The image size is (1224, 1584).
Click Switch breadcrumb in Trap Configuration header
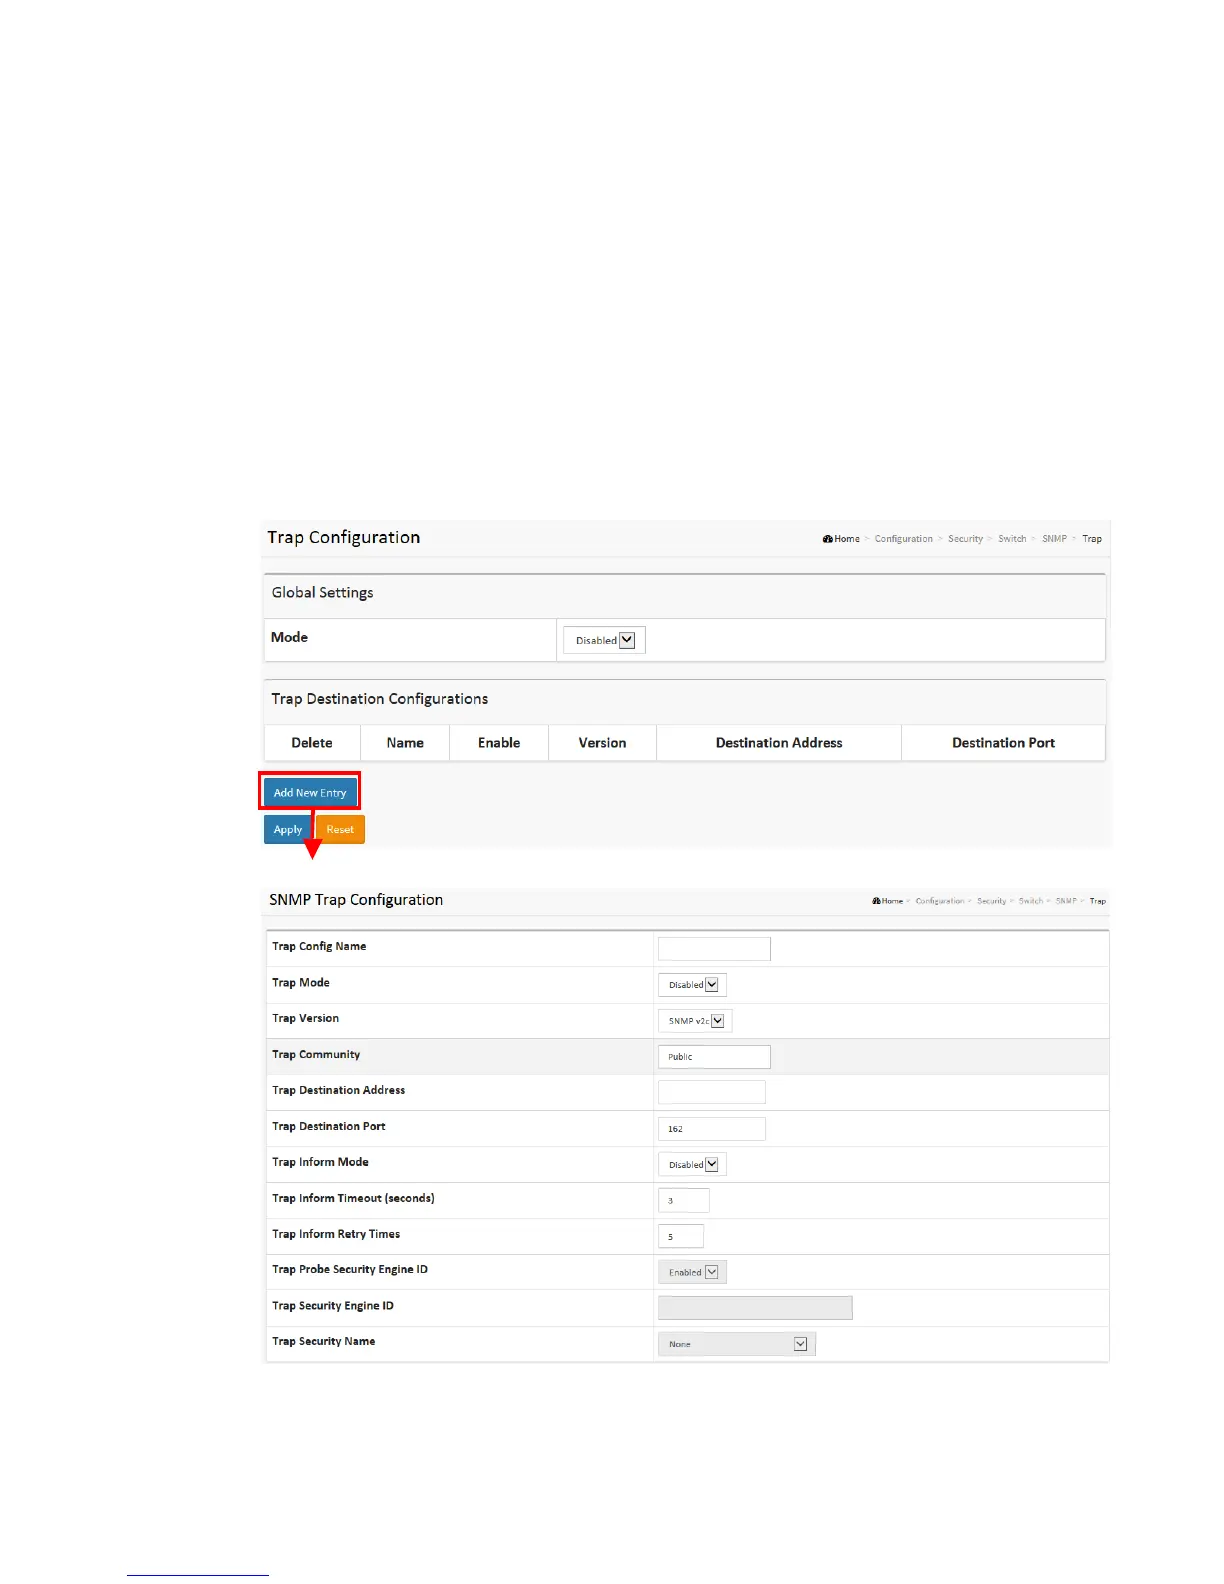[1012, 539]
